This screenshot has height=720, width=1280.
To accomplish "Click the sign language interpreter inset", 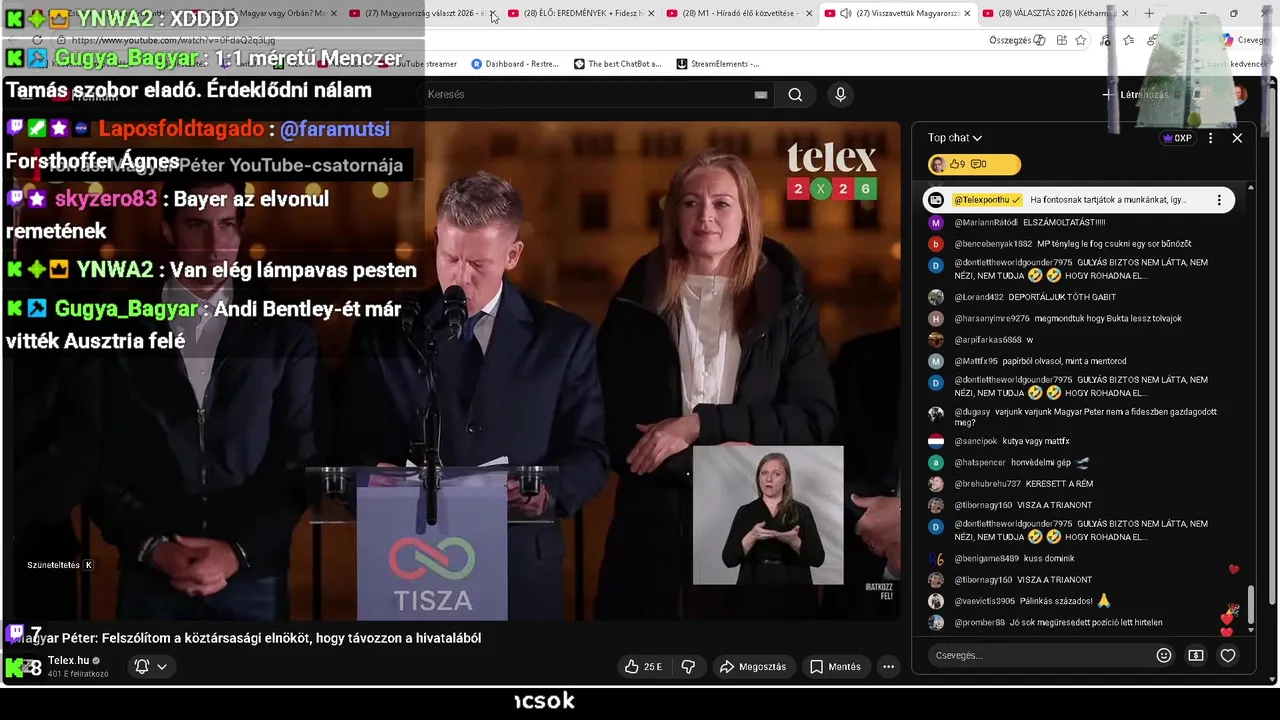I will tap(768, 515).
